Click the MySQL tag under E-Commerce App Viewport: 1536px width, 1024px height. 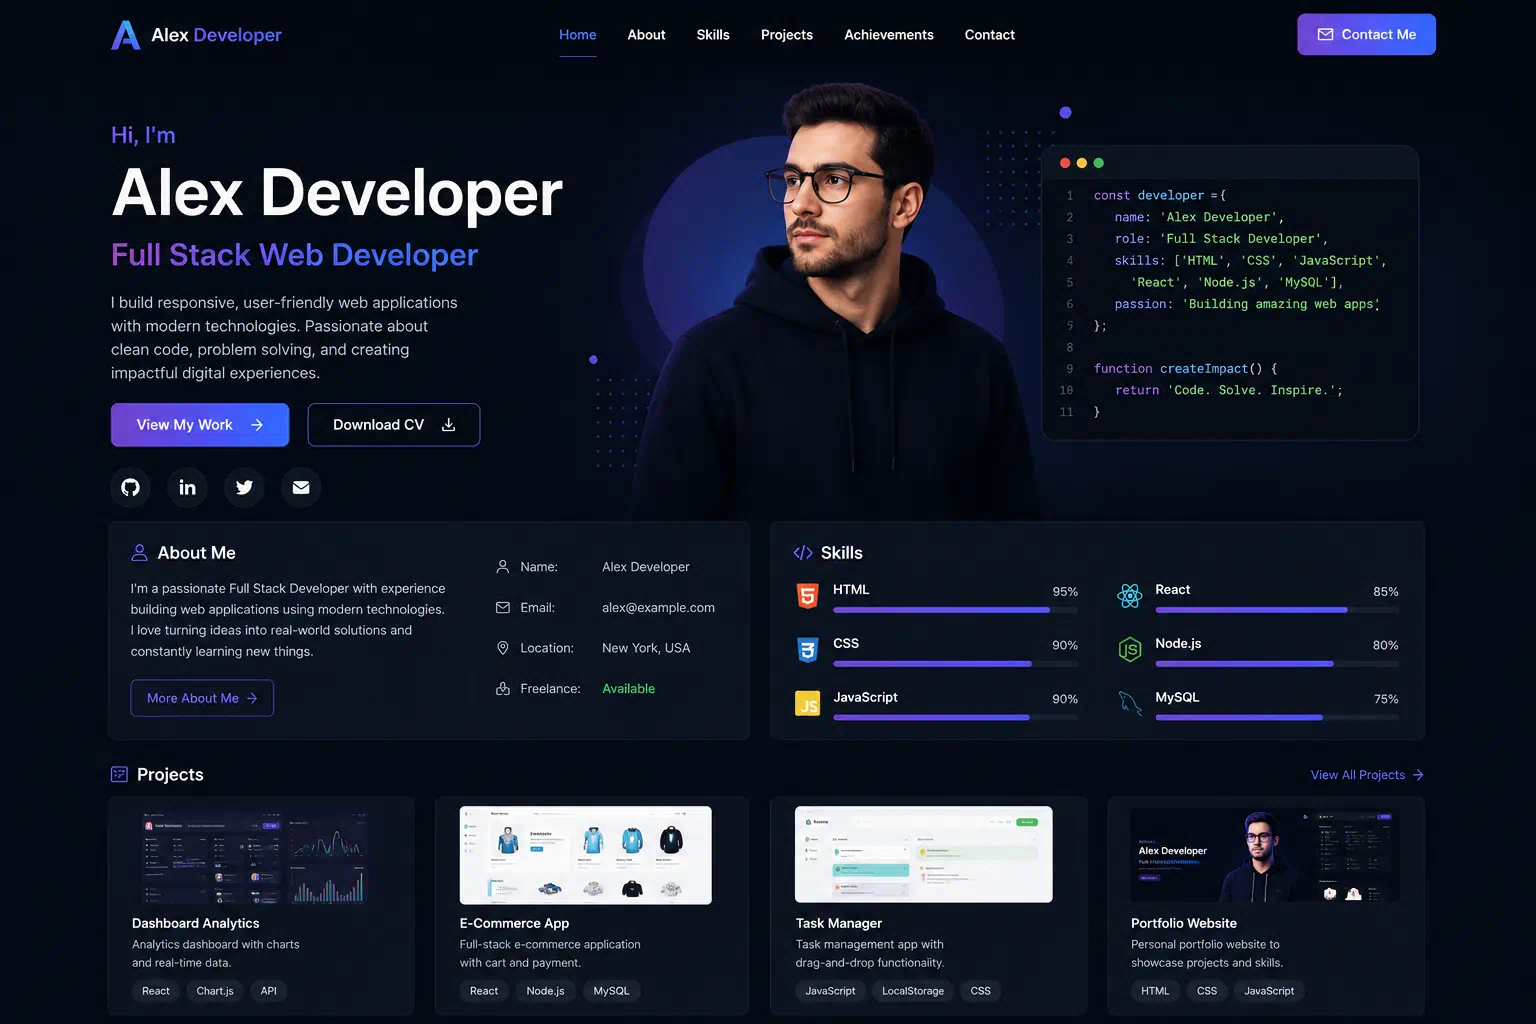tap(611, 991)
